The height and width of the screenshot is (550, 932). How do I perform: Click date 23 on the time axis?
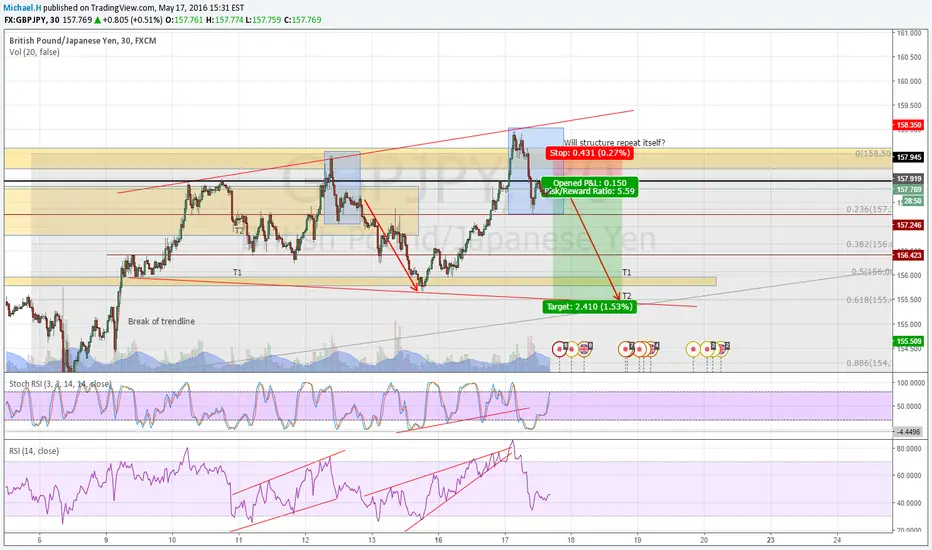point(771,540)
